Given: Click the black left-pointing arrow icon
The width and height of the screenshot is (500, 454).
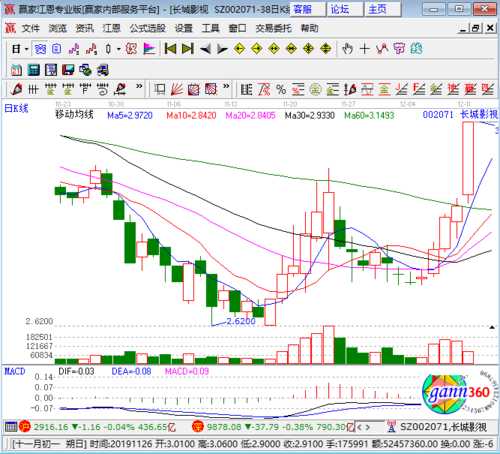Looking at the screenshot, I should 205,49.
